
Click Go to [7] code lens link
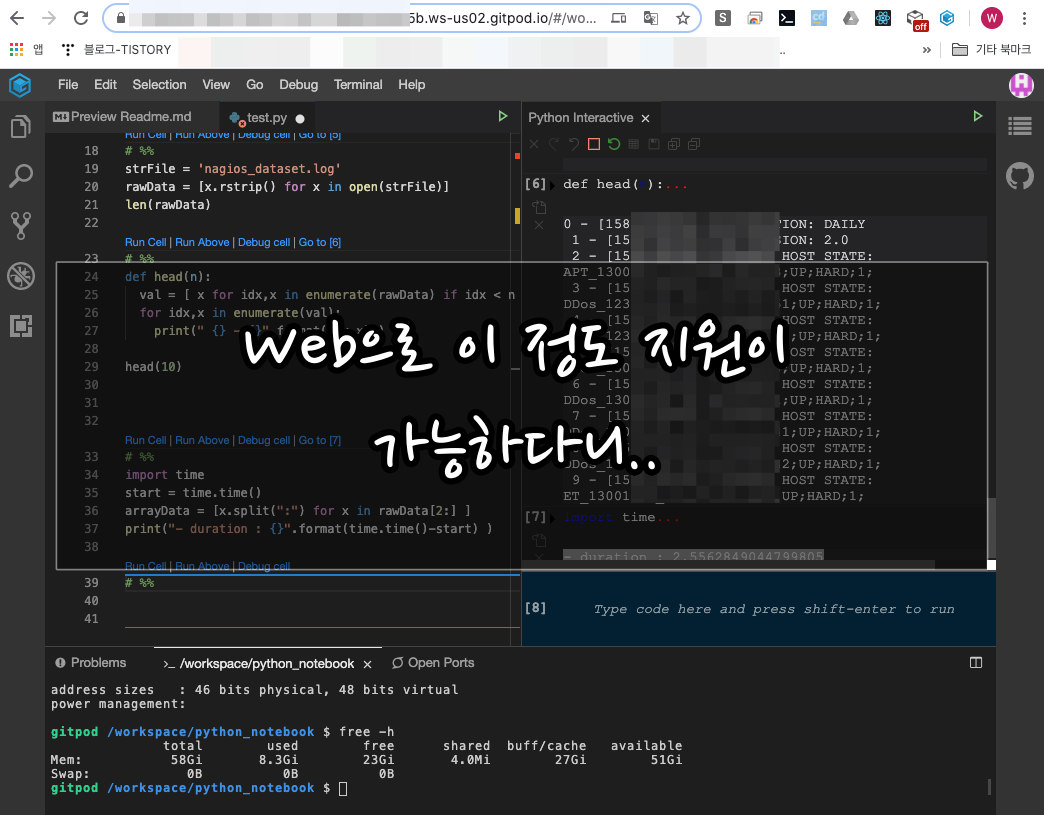coord(320,440)
